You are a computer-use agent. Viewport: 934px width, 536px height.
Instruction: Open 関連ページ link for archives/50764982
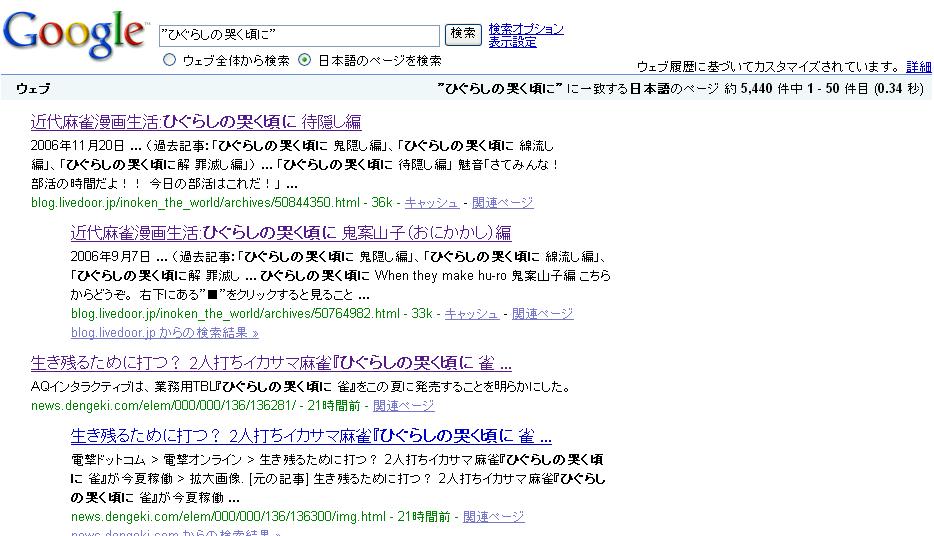[543, 313]
